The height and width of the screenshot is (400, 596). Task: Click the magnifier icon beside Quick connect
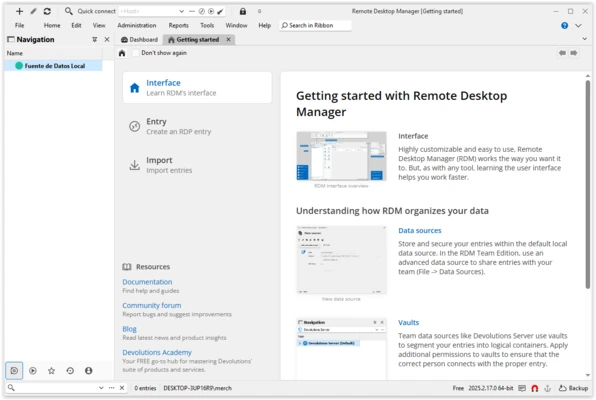click(x=68, y=11)
